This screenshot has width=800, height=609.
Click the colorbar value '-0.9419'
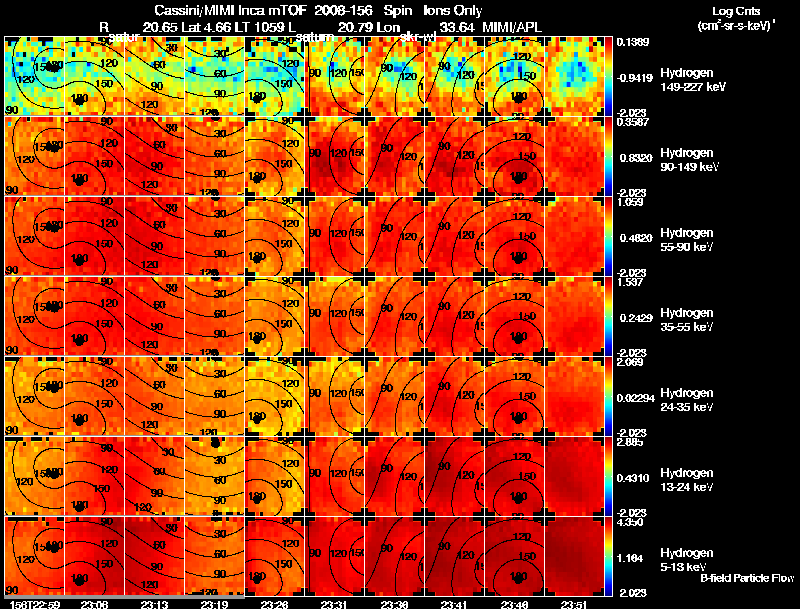(x=635, y=78)
